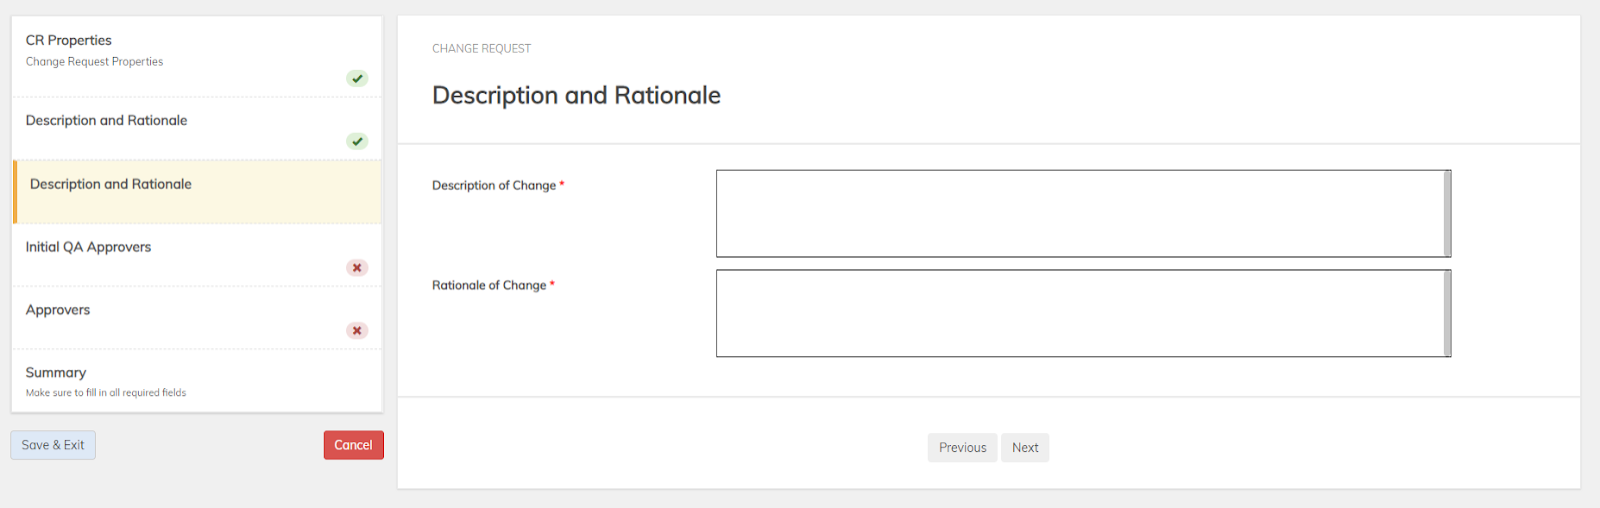Click green checkmark under first Description and Rationale
This screenshot has height=508, width=1600.
pyautogui.click(x=357, y=141)
